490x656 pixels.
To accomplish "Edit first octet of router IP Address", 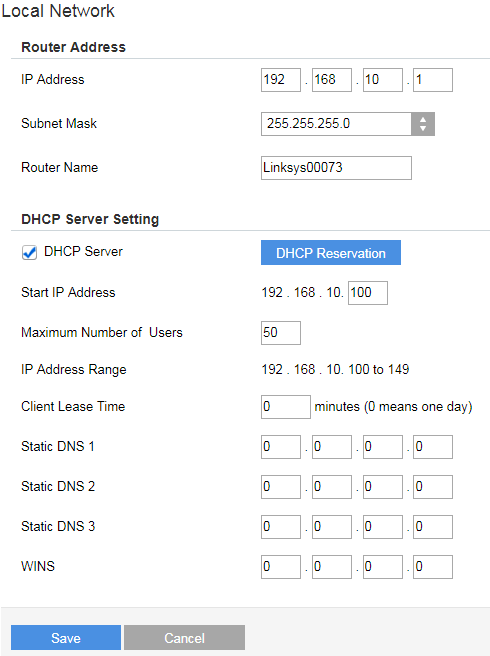I will coord(281,80).
